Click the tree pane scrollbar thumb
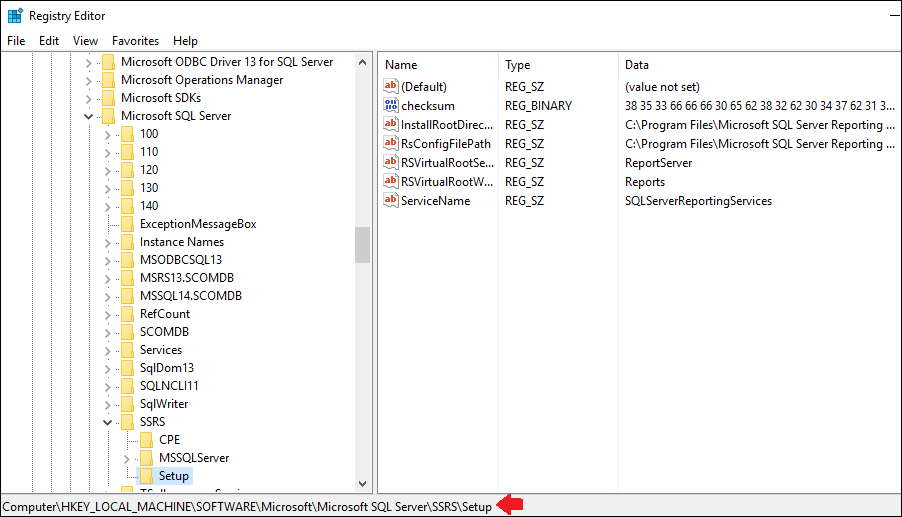 coord(362,244)
